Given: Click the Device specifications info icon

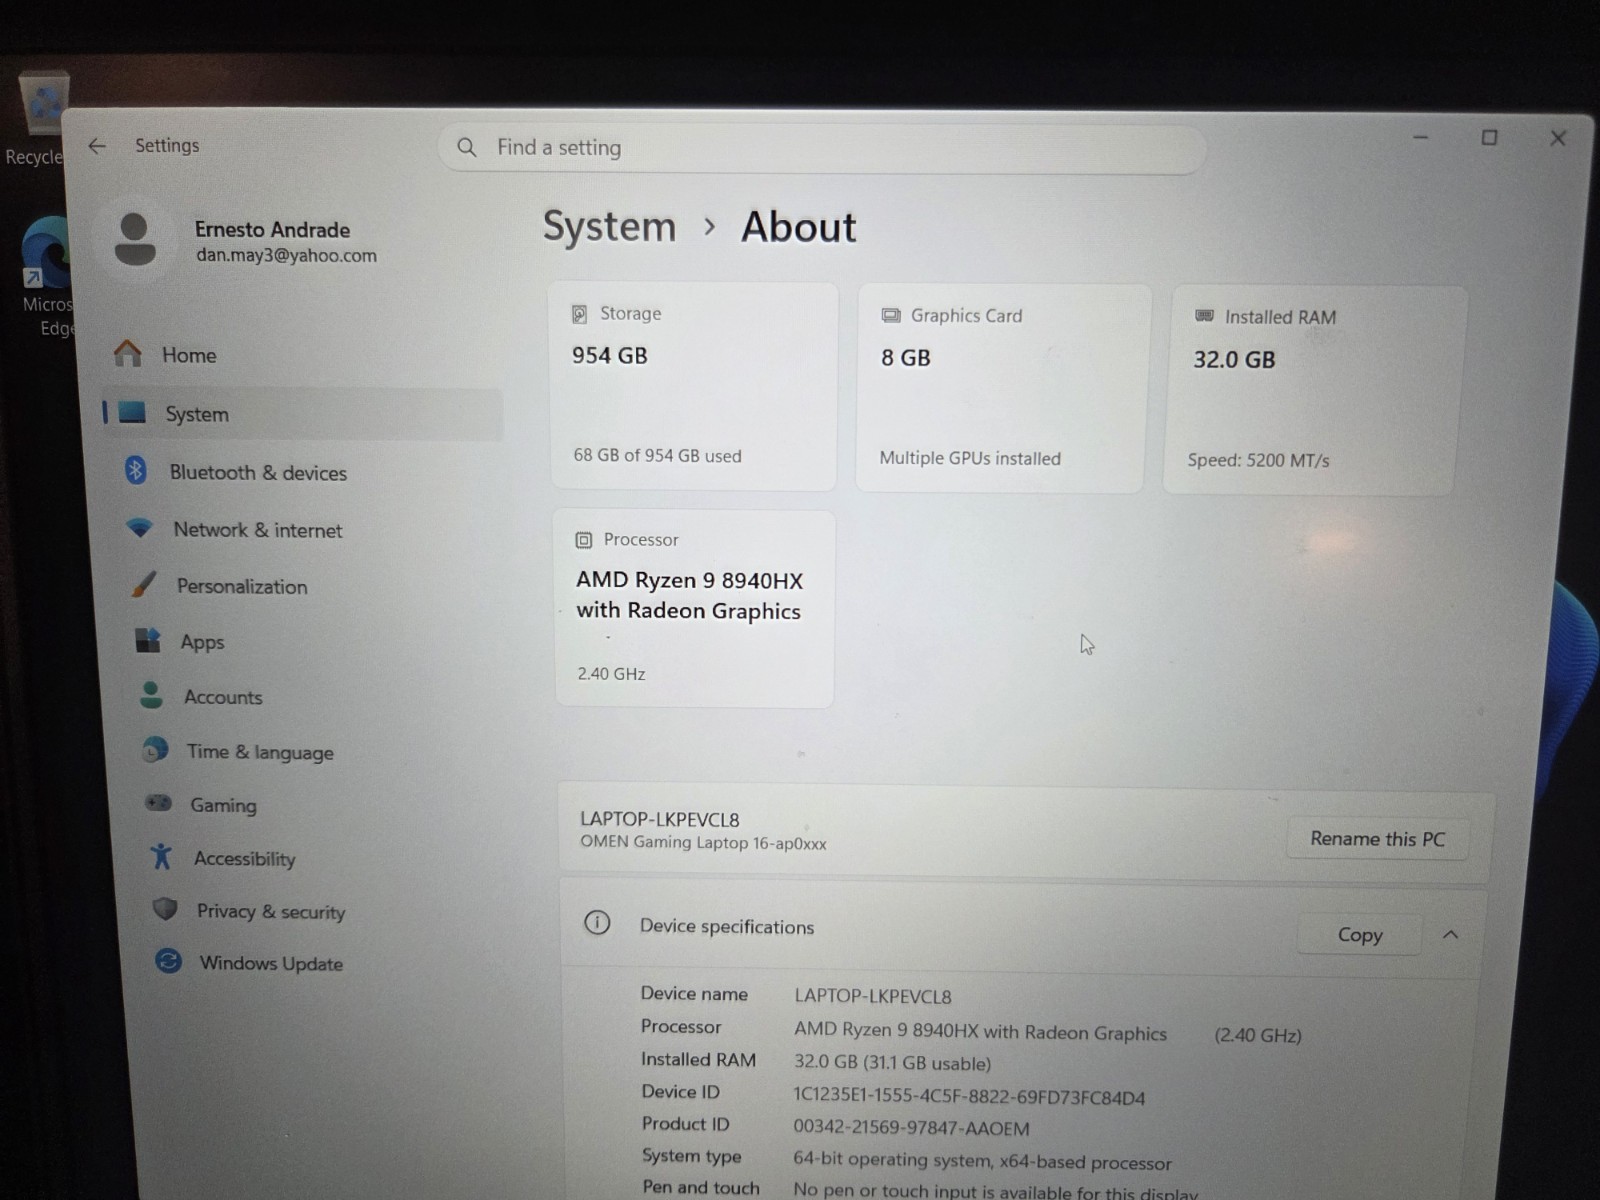Looking at the screenshot, I should (597, 923).
